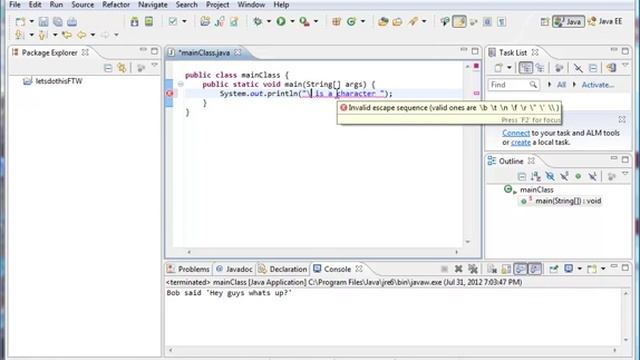Toggle Hide Static Members in Outline

click(564, 176)
